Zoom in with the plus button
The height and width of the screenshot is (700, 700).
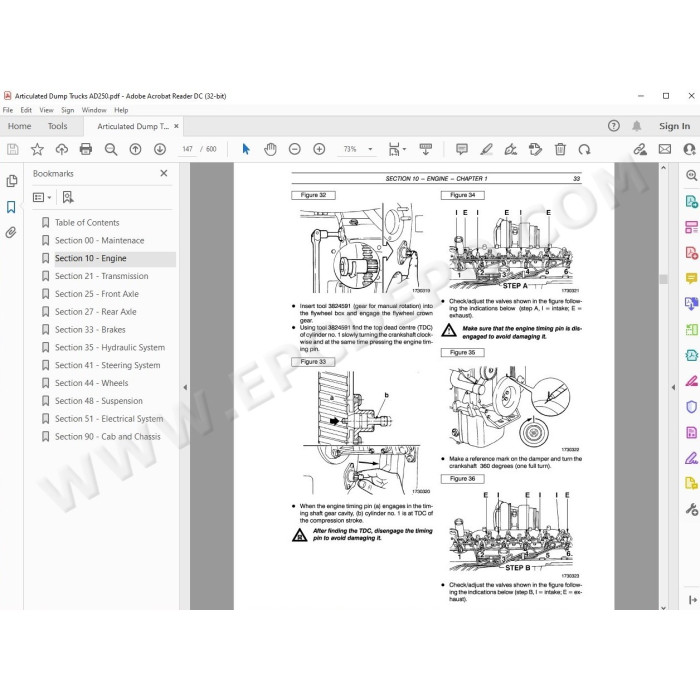coord(319,149)
